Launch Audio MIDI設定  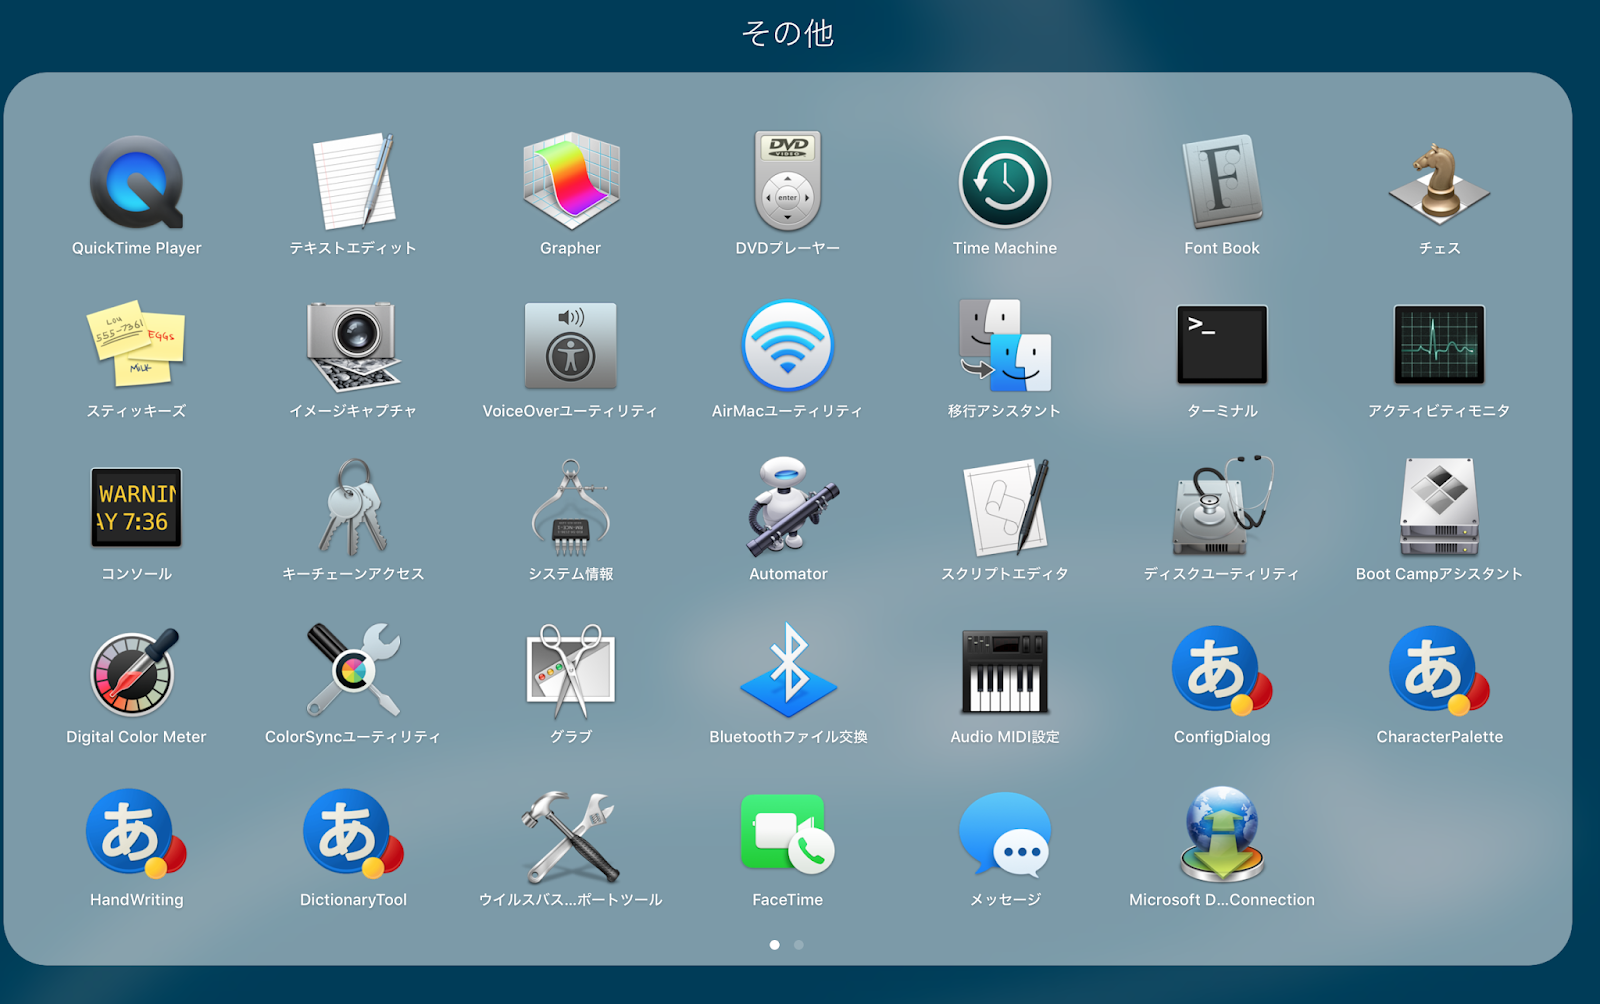[1005, 671]
